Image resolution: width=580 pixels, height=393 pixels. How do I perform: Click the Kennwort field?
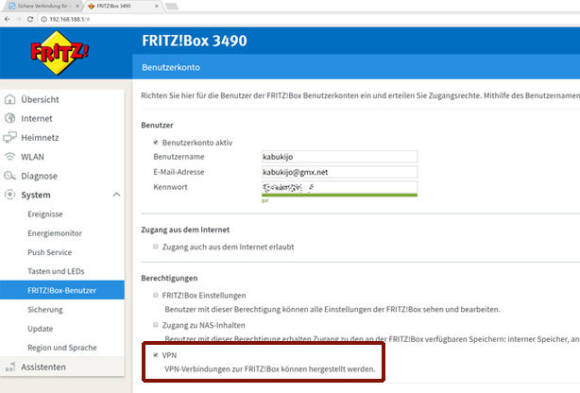[339, 187]
